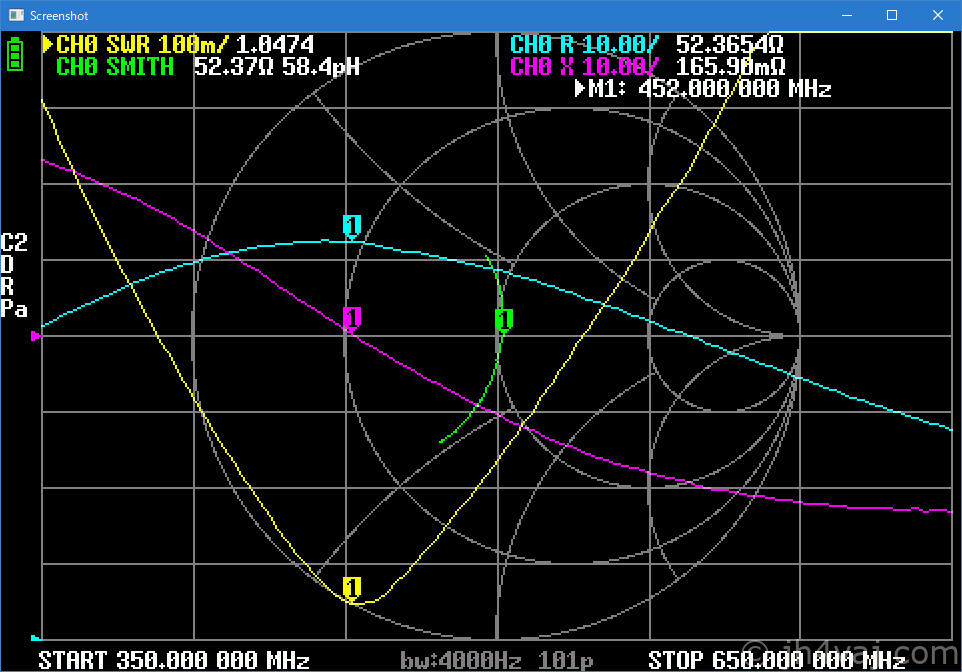
Task: Maximize the Screenshot window
Action: point(891,15)
